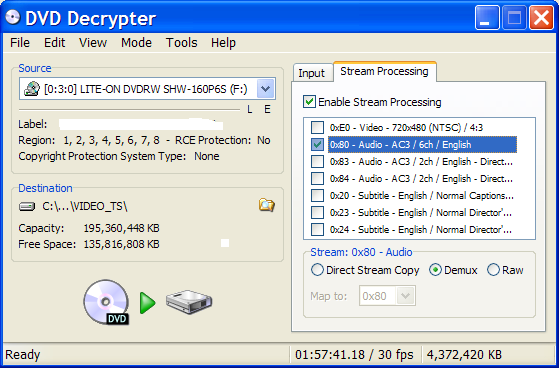The width and height of the screenshot is (559, 368).
Task: Click the drive icon in Source combo box
Action: 32,89
